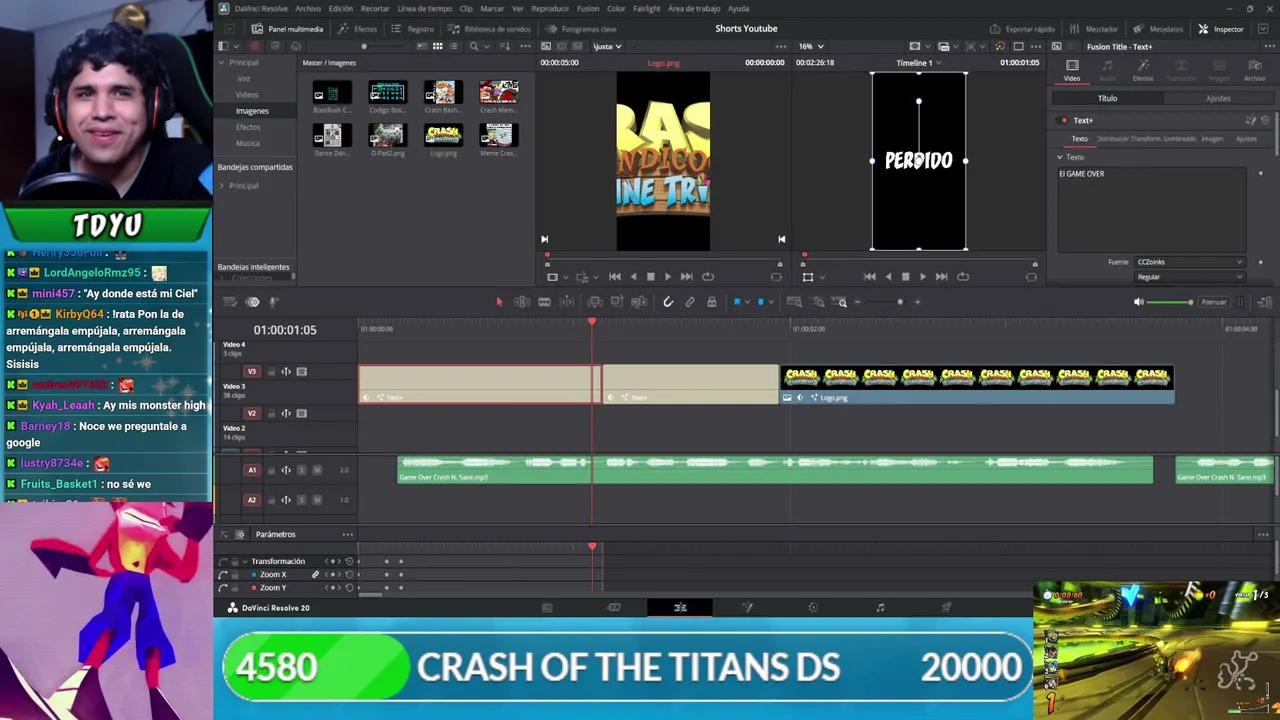Open the Panel multimedia panel
This screenshot has height=720, width=1280.
pyautogui.click(x=287, y=29)
